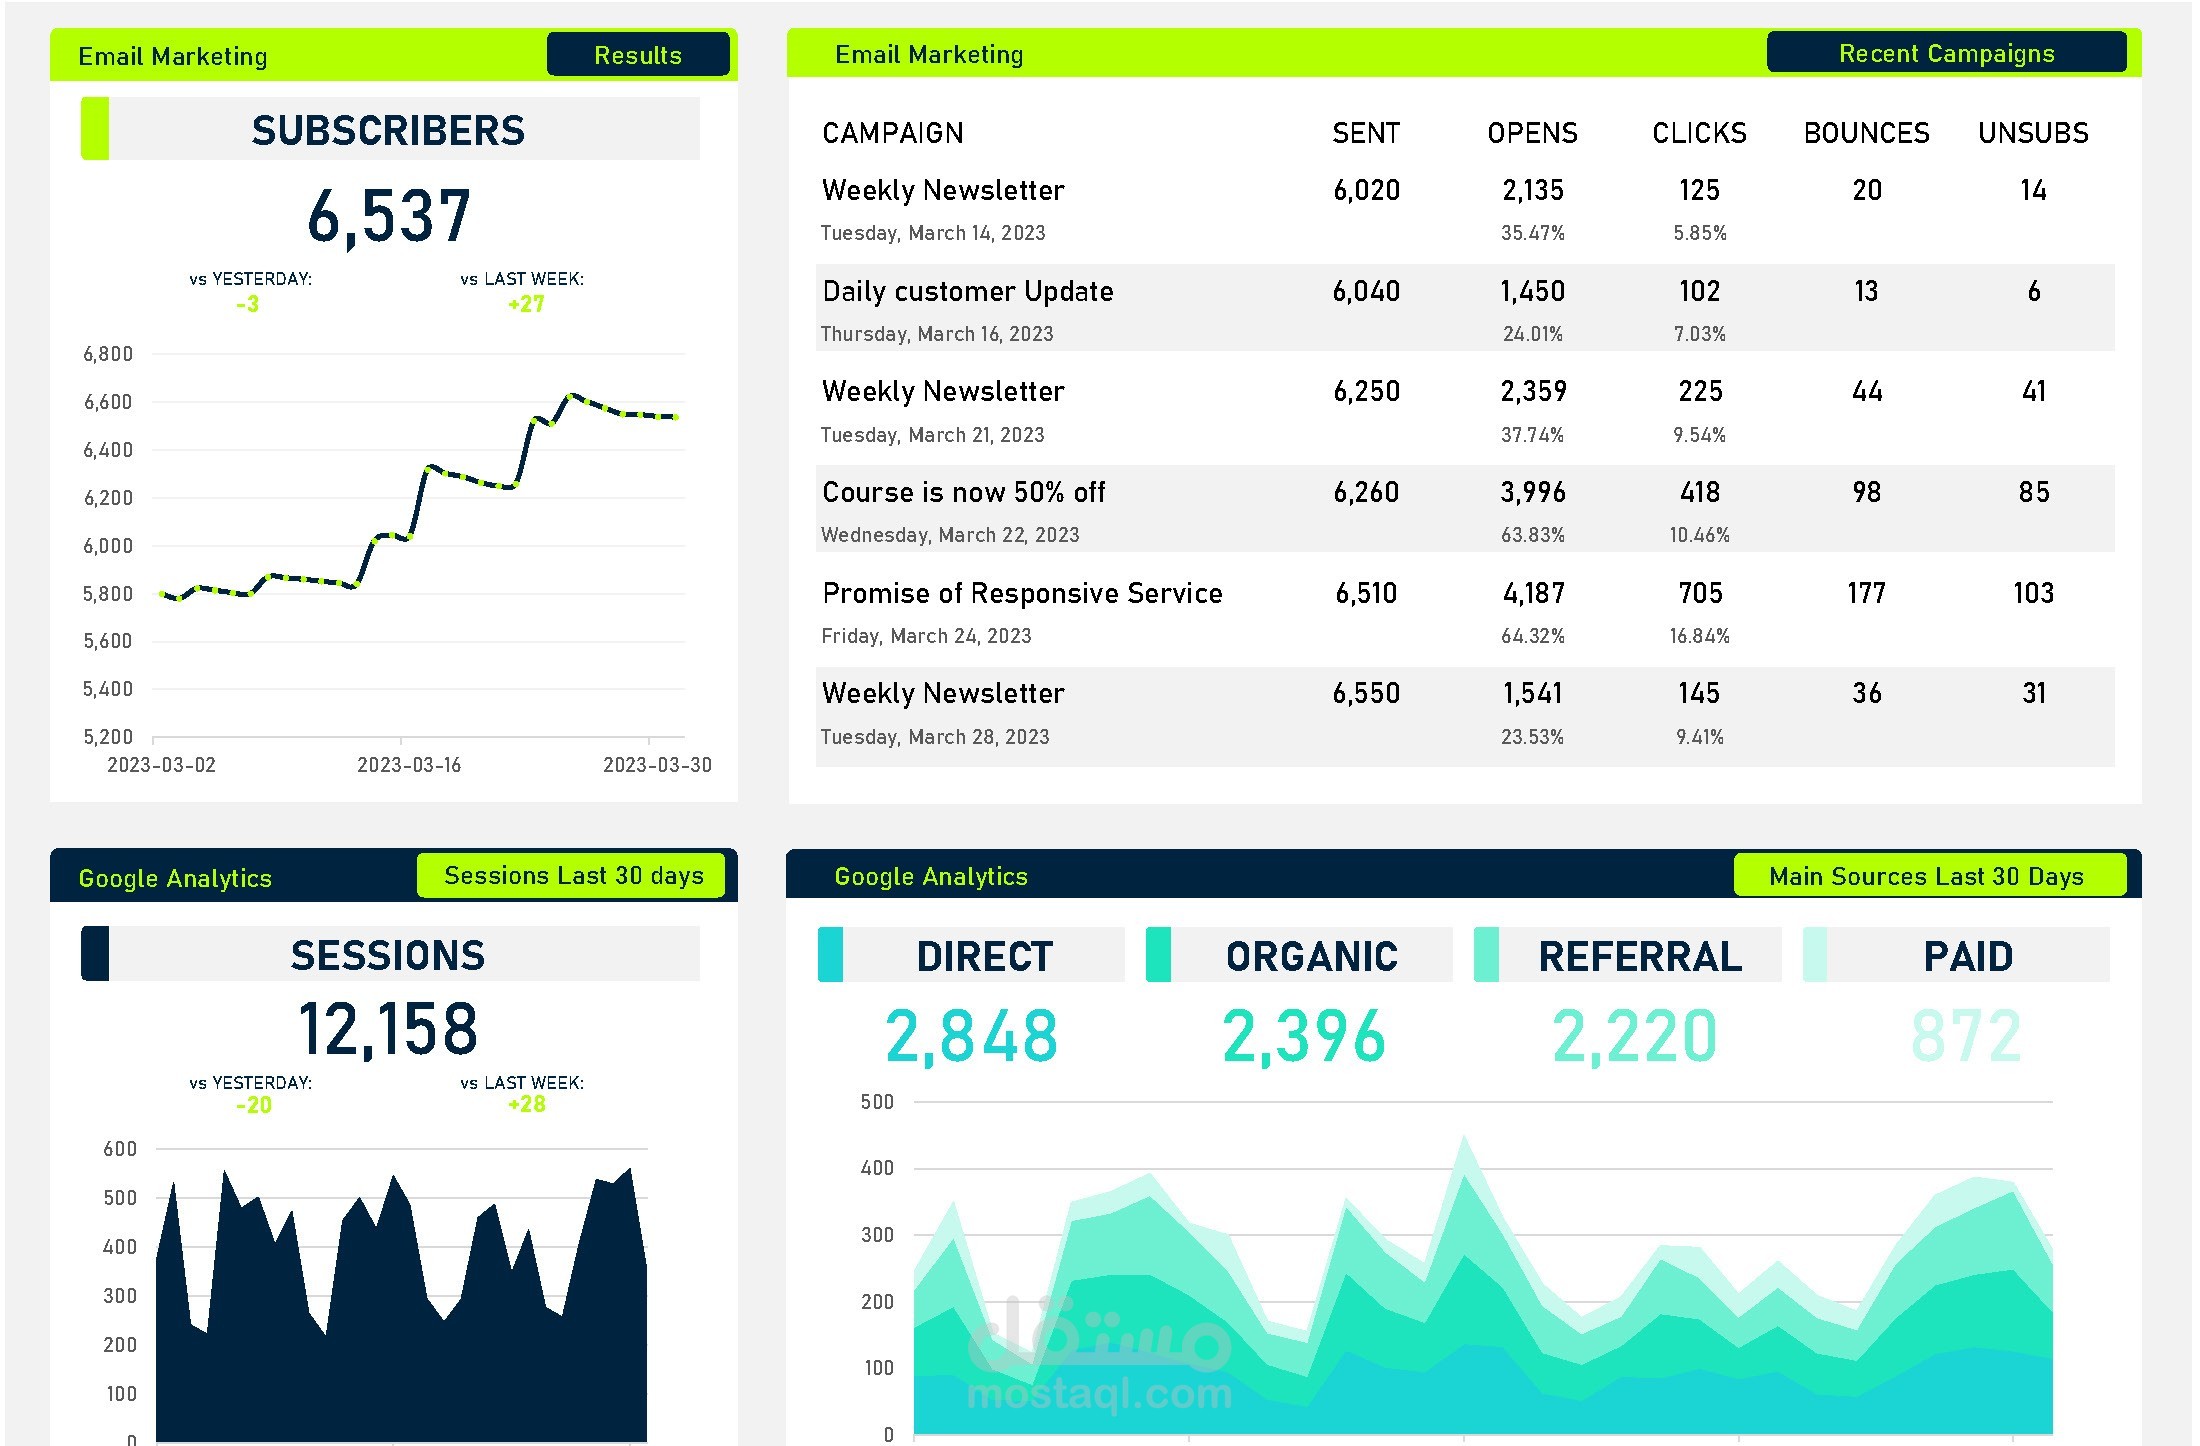The height and width of the screenshot is (1446, 2200).
Task: Click the 6,537 subscribers total value
Action: pyautogui.click(x=388, y=217)
